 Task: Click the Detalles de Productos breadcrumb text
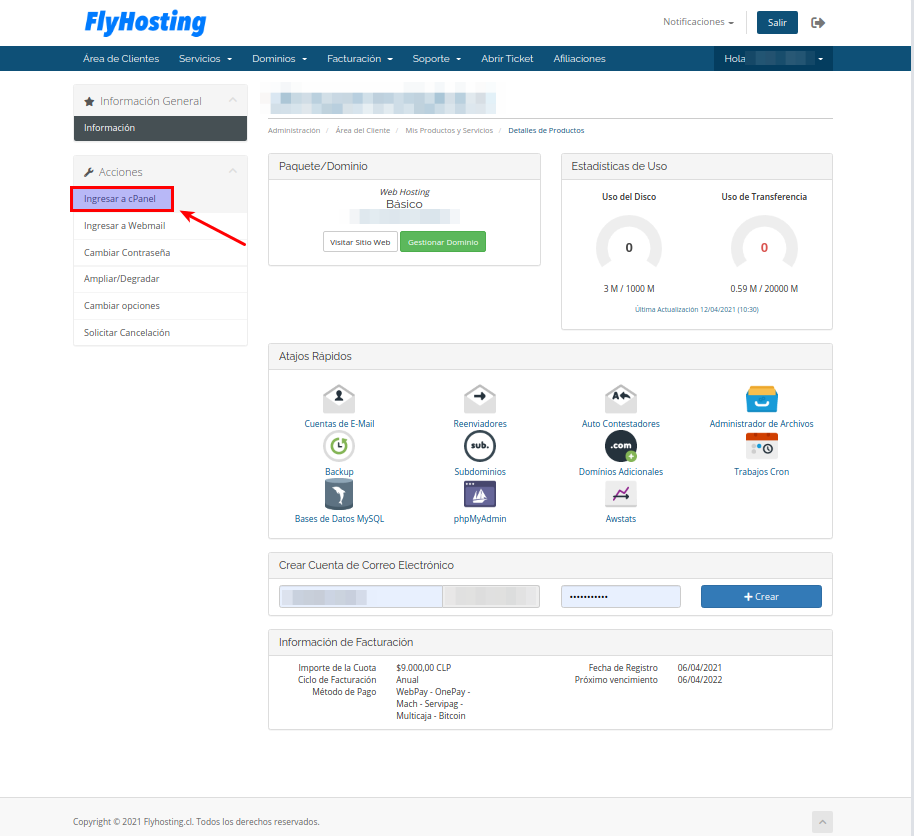(x=546, y=131)
